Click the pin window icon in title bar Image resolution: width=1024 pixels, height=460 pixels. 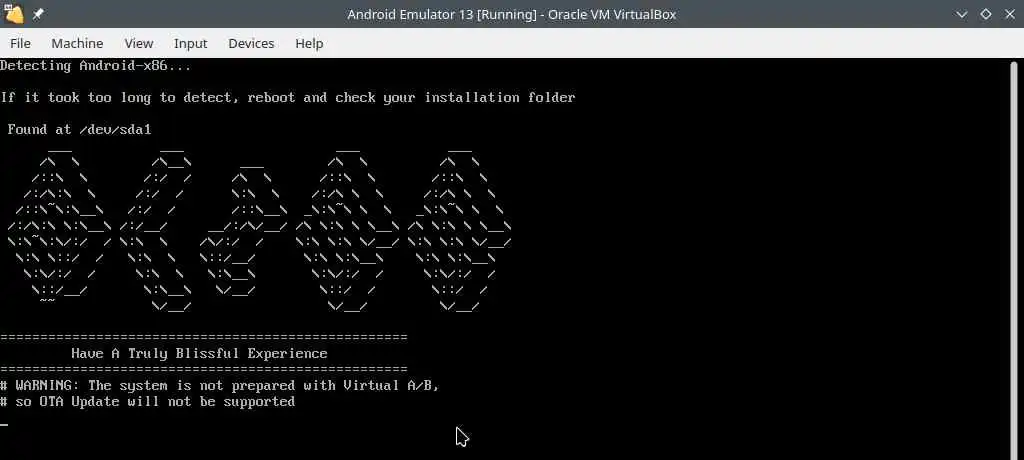click(x=39, y=14)
